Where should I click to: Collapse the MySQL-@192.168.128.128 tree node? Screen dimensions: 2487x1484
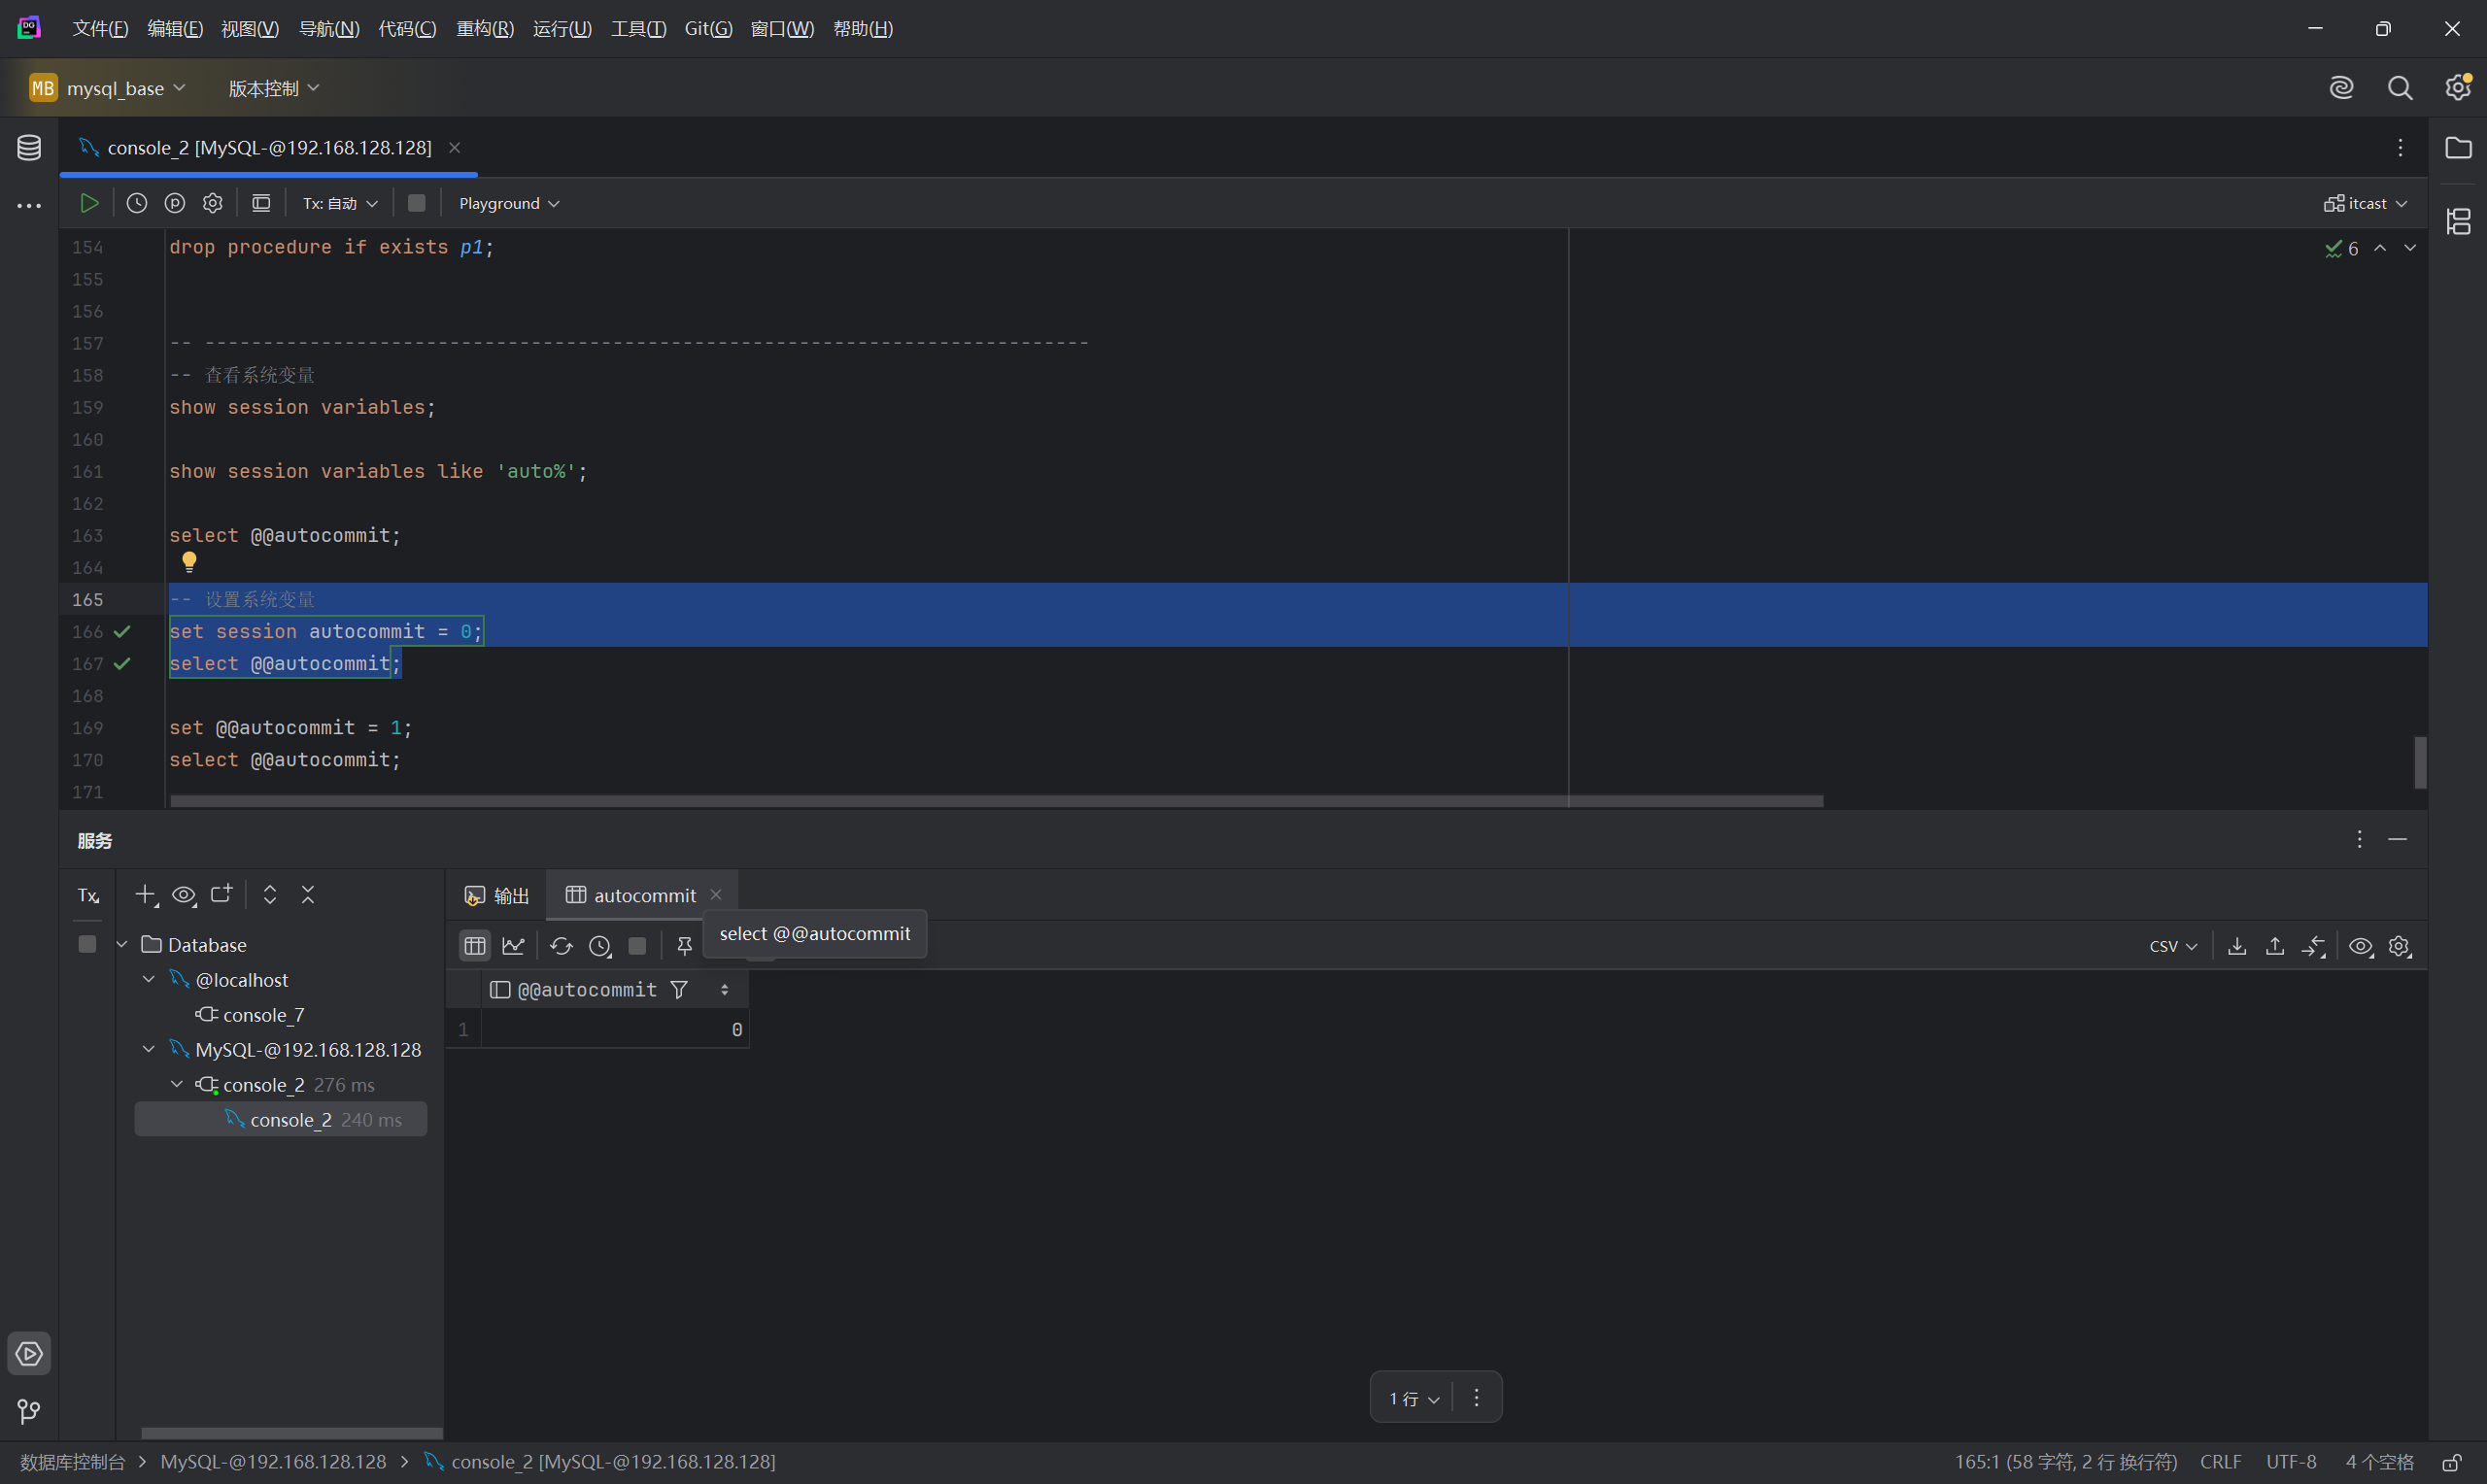click(x=149, y=1049)
